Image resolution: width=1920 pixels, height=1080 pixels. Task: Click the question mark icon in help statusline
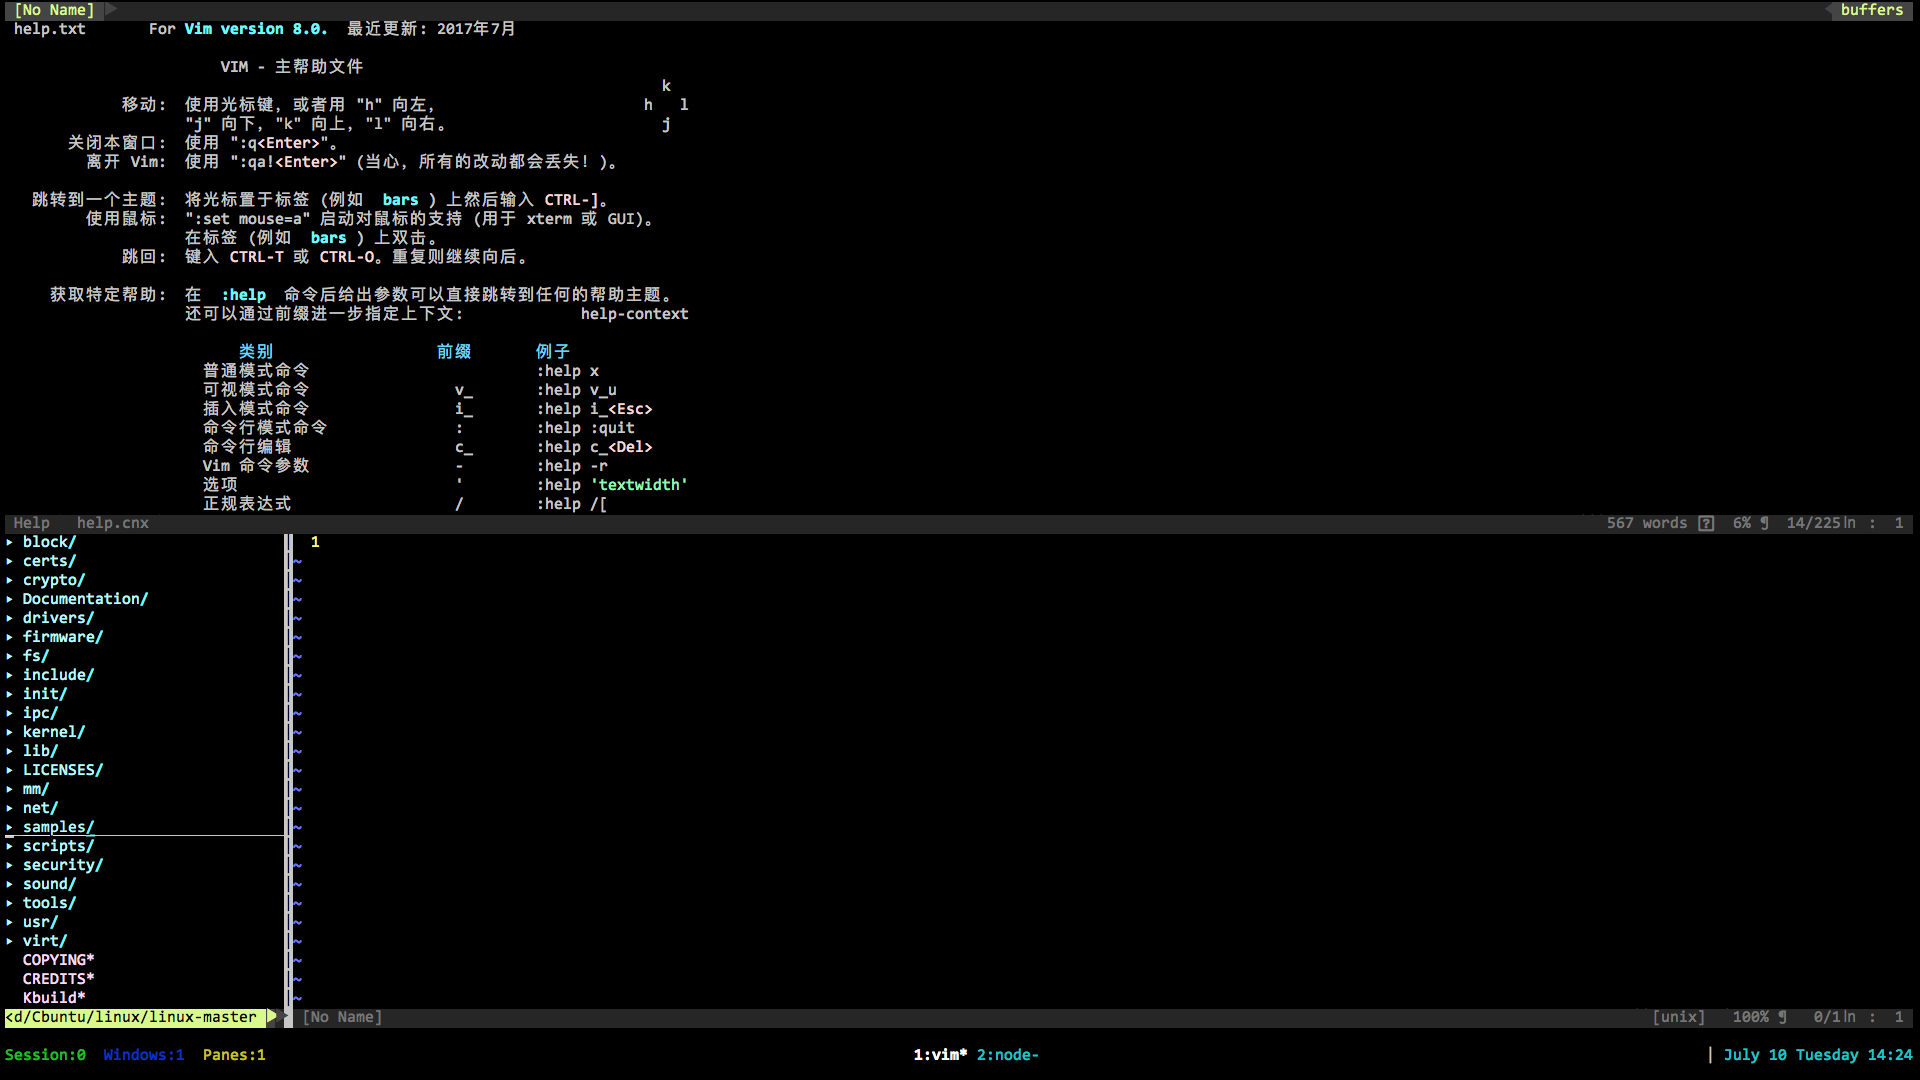pyautogui.click(x=1706, y=523)
